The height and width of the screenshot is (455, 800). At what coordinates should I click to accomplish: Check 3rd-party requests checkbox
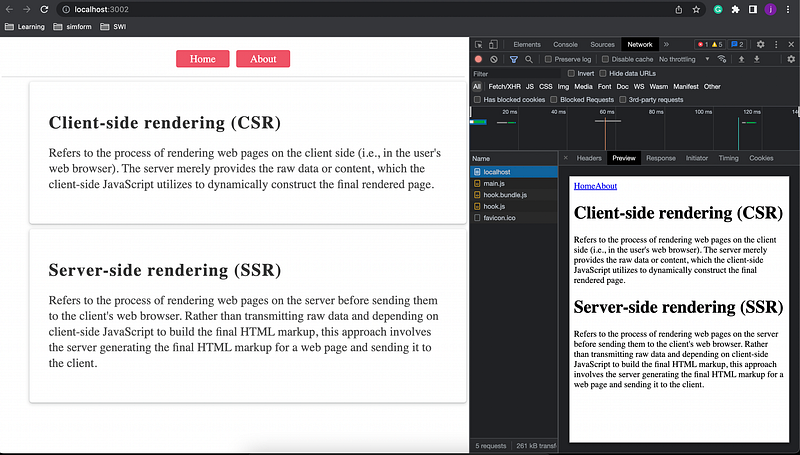622,99
